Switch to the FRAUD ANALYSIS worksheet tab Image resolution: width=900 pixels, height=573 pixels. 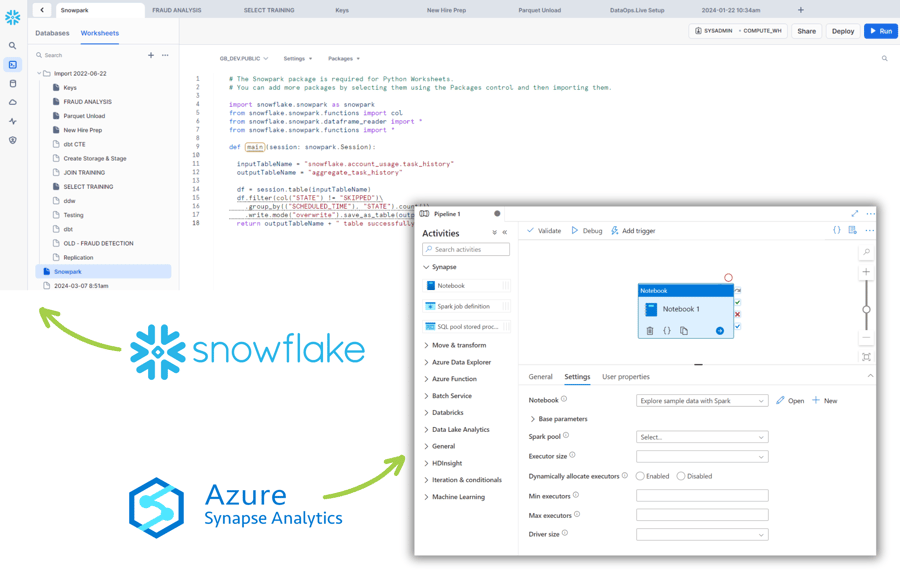177,10
